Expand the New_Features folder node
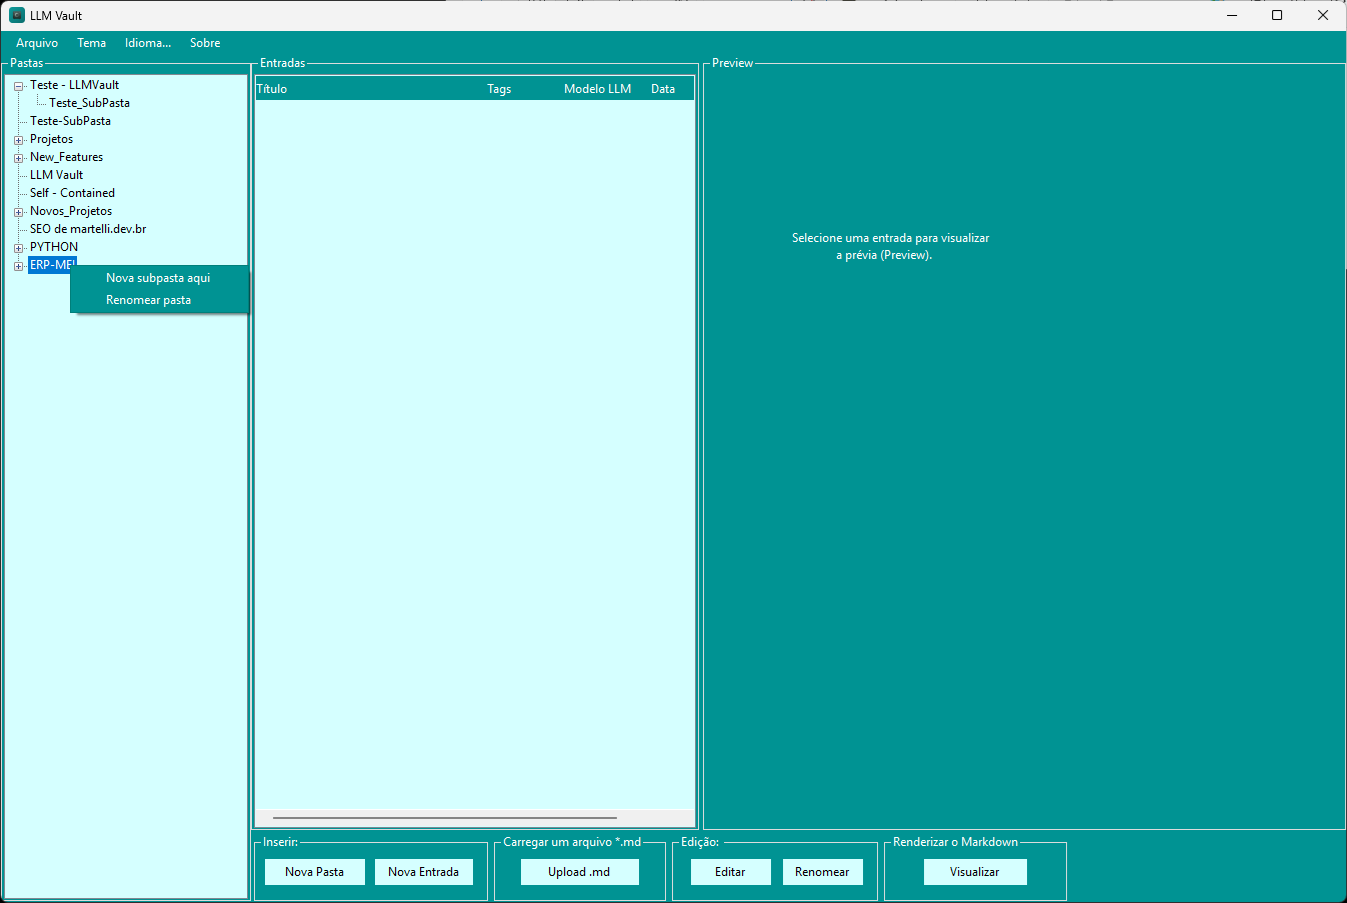The width and height of the screenshot is (1347, 903). (x=18, y=158)
